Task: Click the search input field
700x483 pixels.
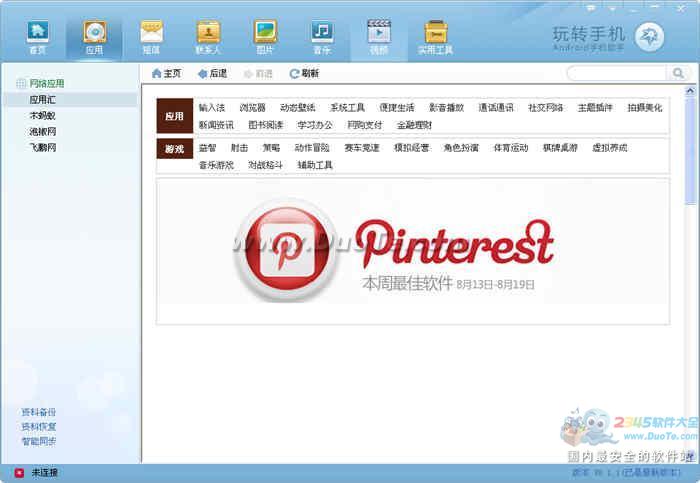Action: click(x=620, y=73)
